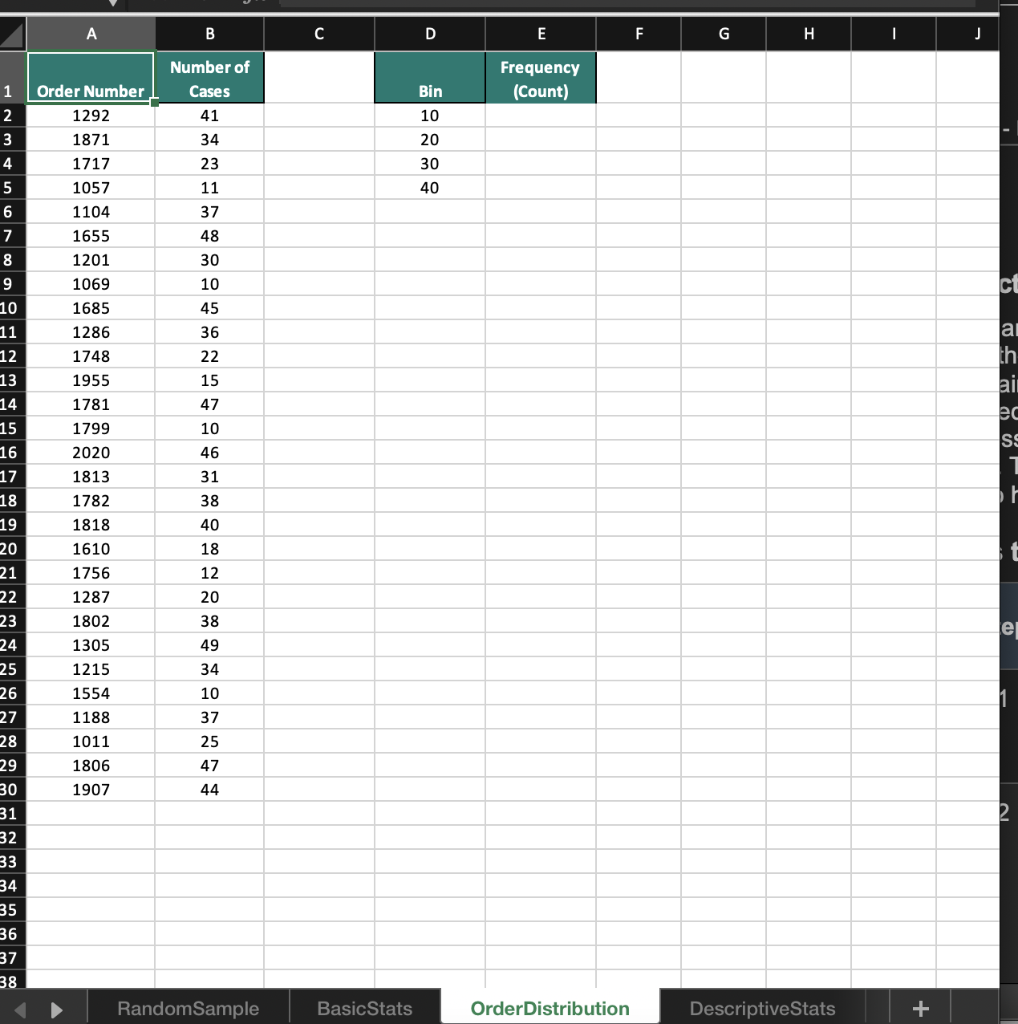Switch to the RandomSample sheet tab
The height and width of the screenshot is (1024, 1018).
(187, 1008)
